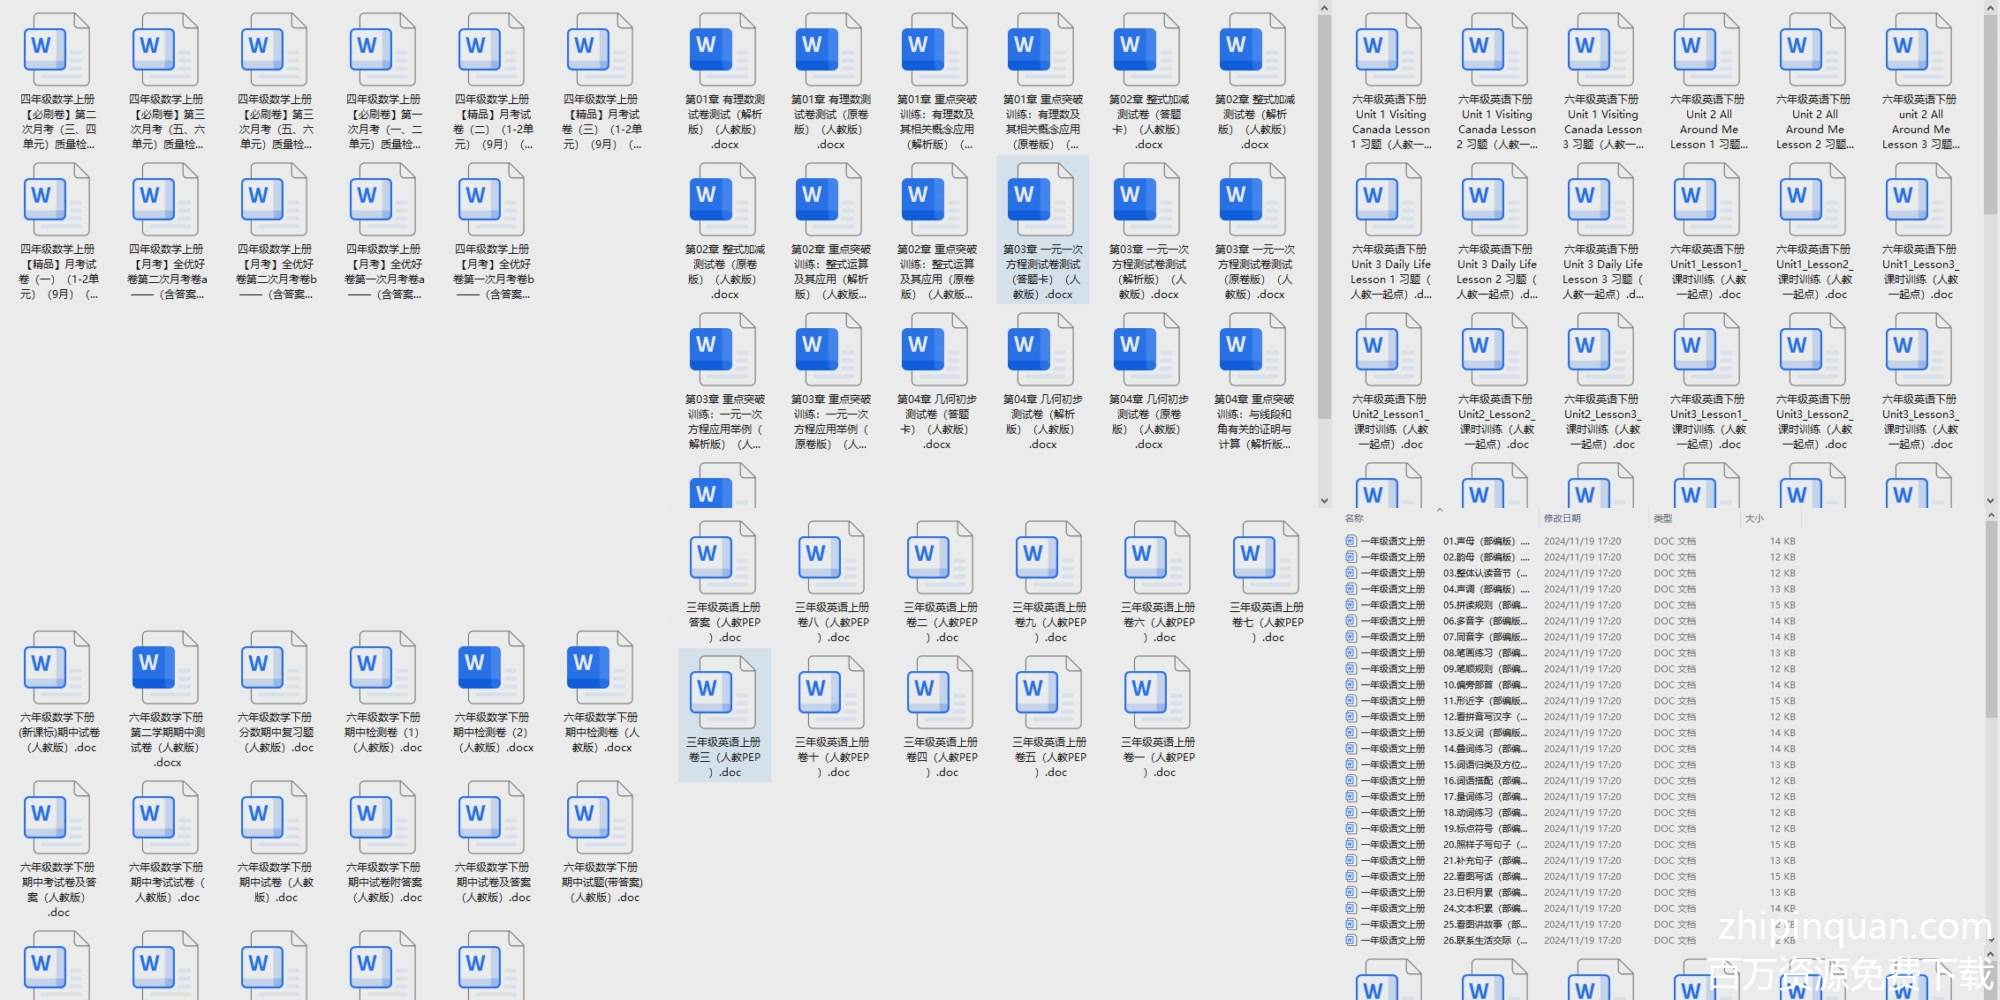Select the highlighted 第03章 一元一次方程 答题卡 file

1042,230
